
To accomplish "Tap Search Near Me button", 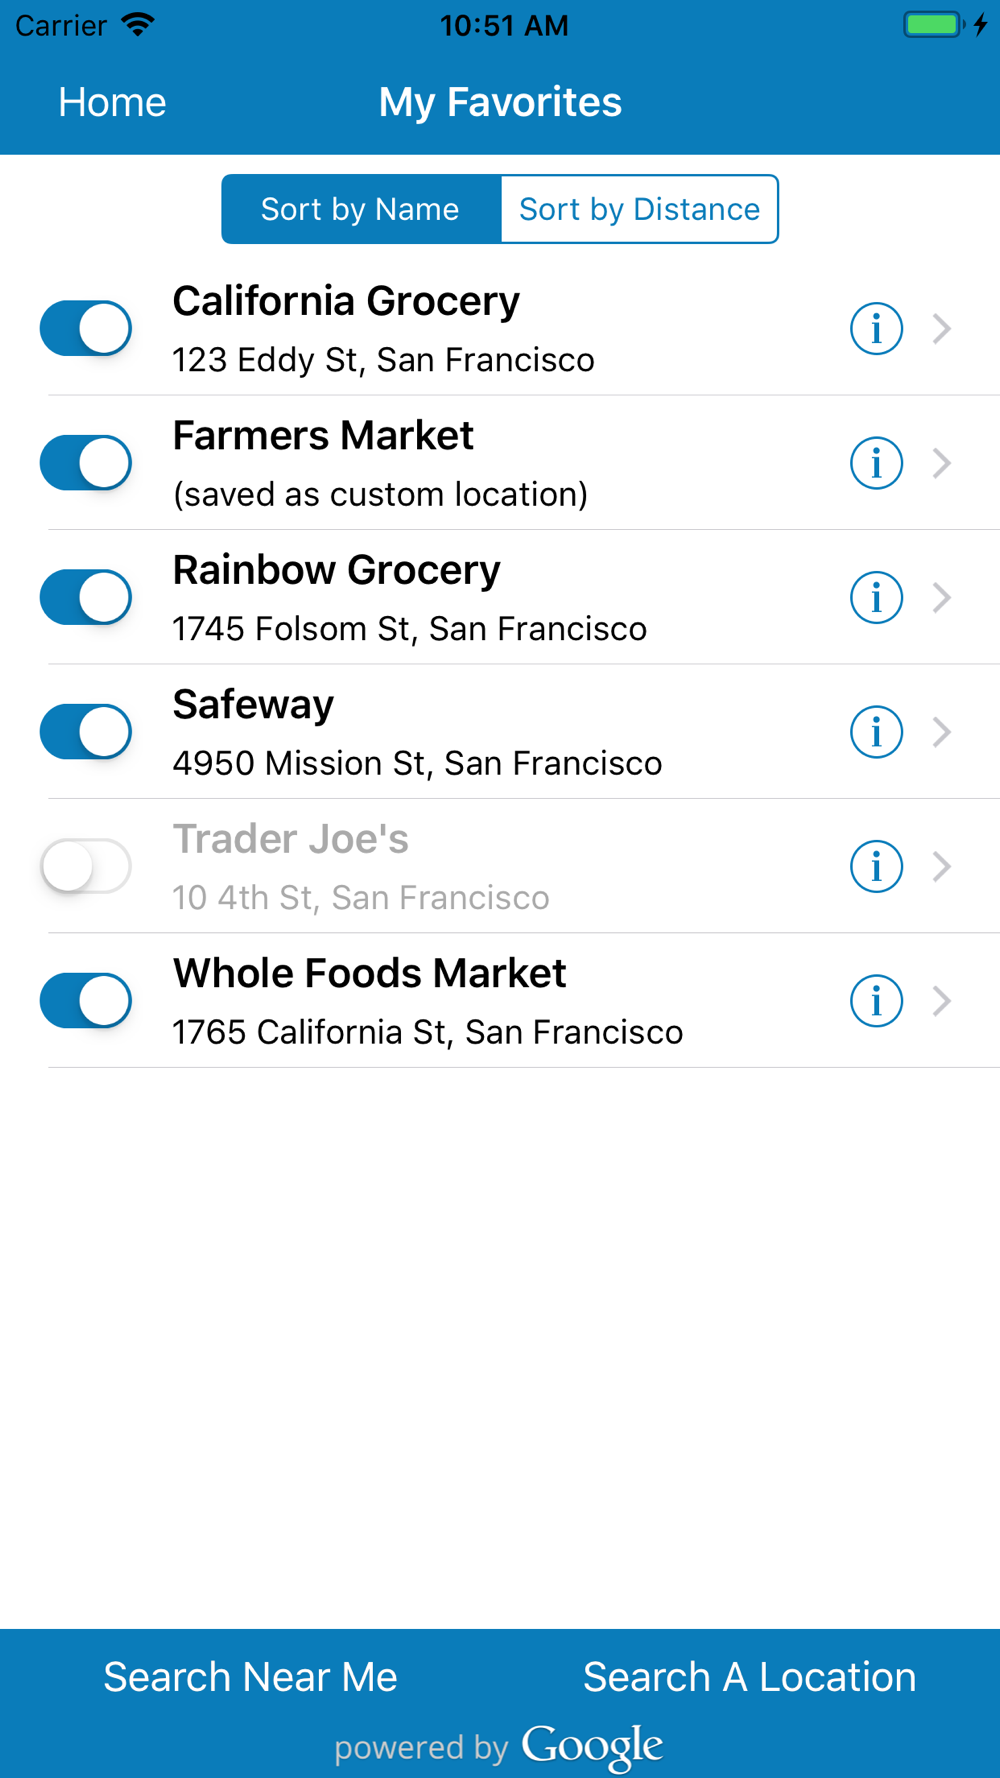I will pos(250,1677).
